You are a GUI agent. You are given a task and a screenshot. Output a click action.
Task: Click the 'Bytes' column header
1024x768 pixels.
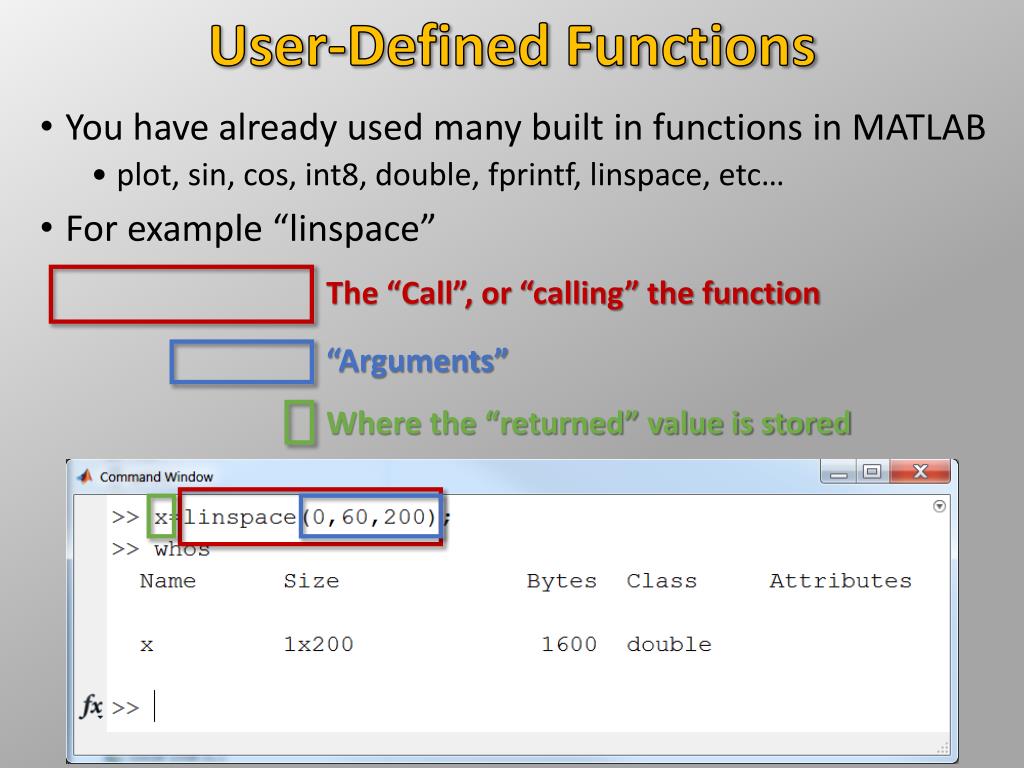point(562,581)
